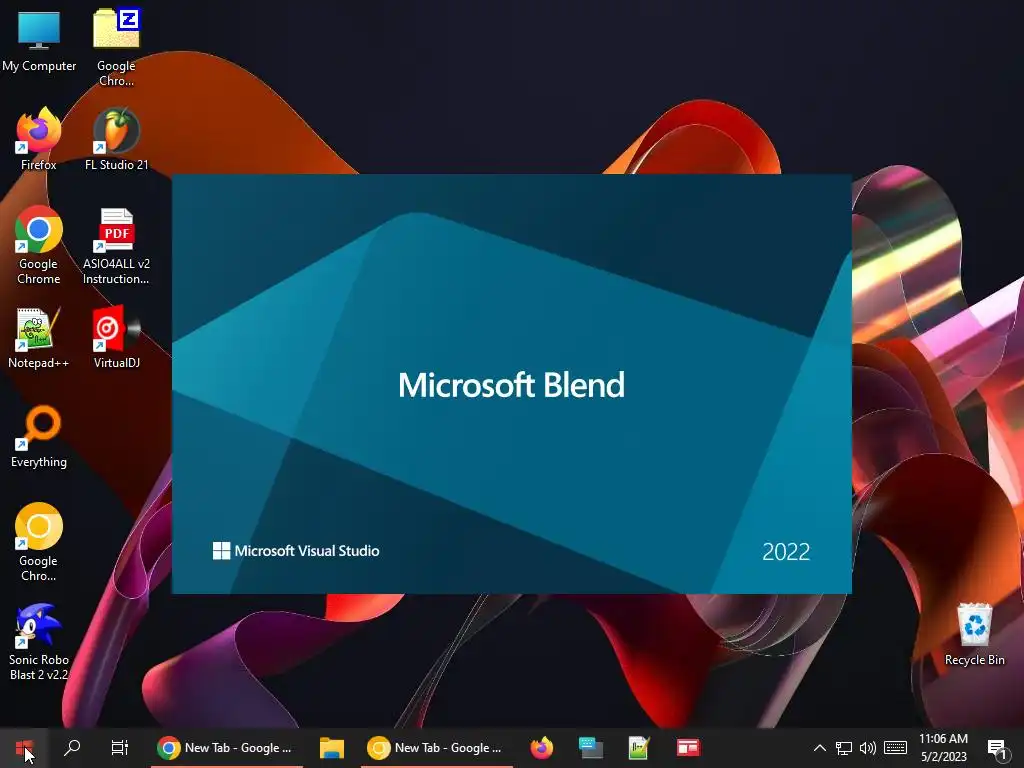The height and width of the screenshot is (768, 1024).
Task: Open Everything search desktop shortcut
Action: point(39,436)
